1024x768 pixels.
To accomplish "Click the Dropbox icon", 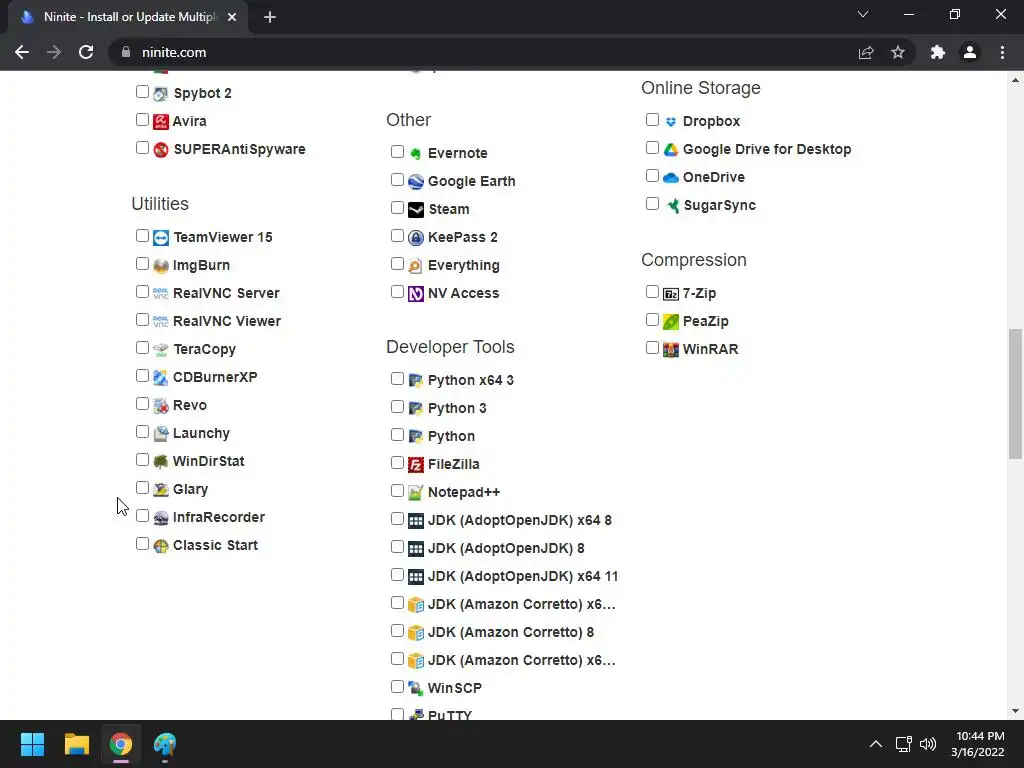I will [x=671, y=121].
